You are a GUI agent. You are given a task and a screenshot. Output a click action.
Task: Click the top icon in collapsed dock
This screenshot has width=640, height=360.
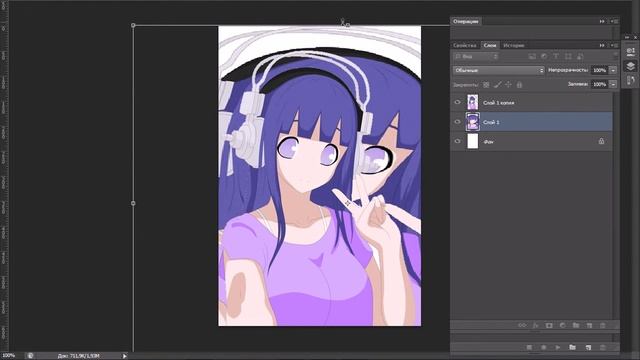630,51
